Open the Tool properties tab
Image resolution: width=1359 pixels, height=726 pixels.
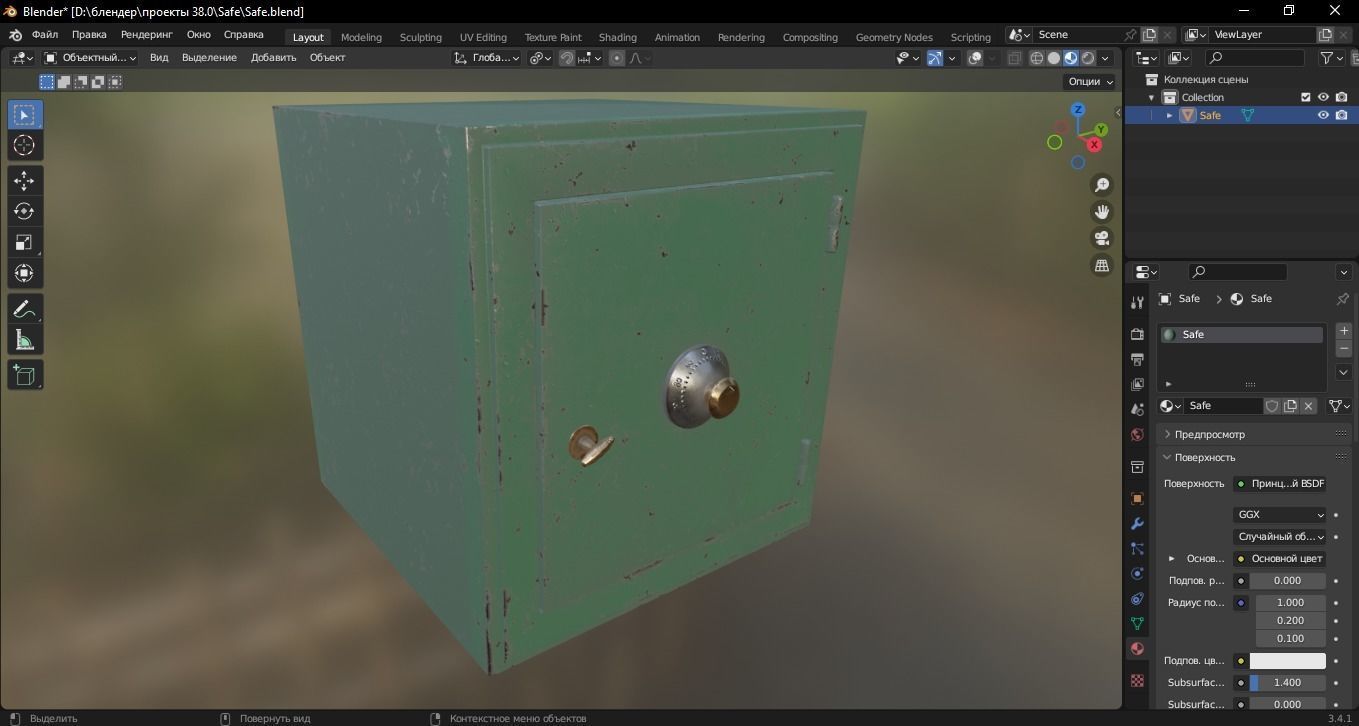pyautogui.click(x=1137, y=302)
